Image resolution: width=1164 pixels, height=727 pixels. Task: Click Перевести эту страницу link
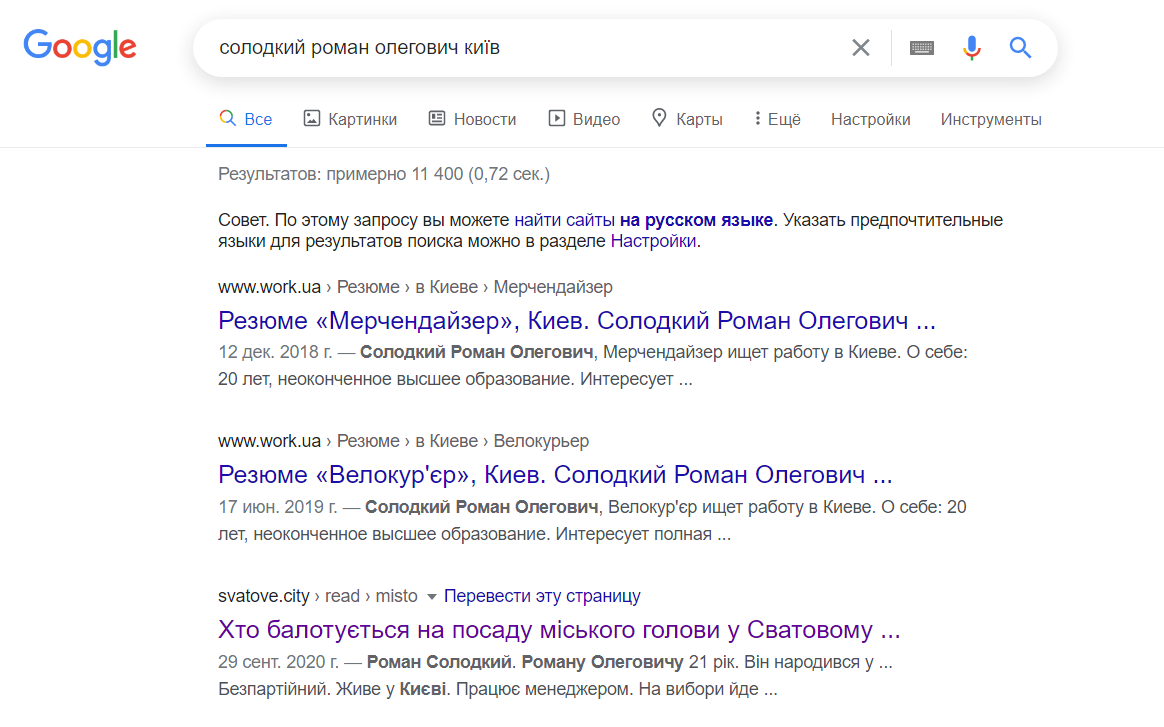coord(542,596)
